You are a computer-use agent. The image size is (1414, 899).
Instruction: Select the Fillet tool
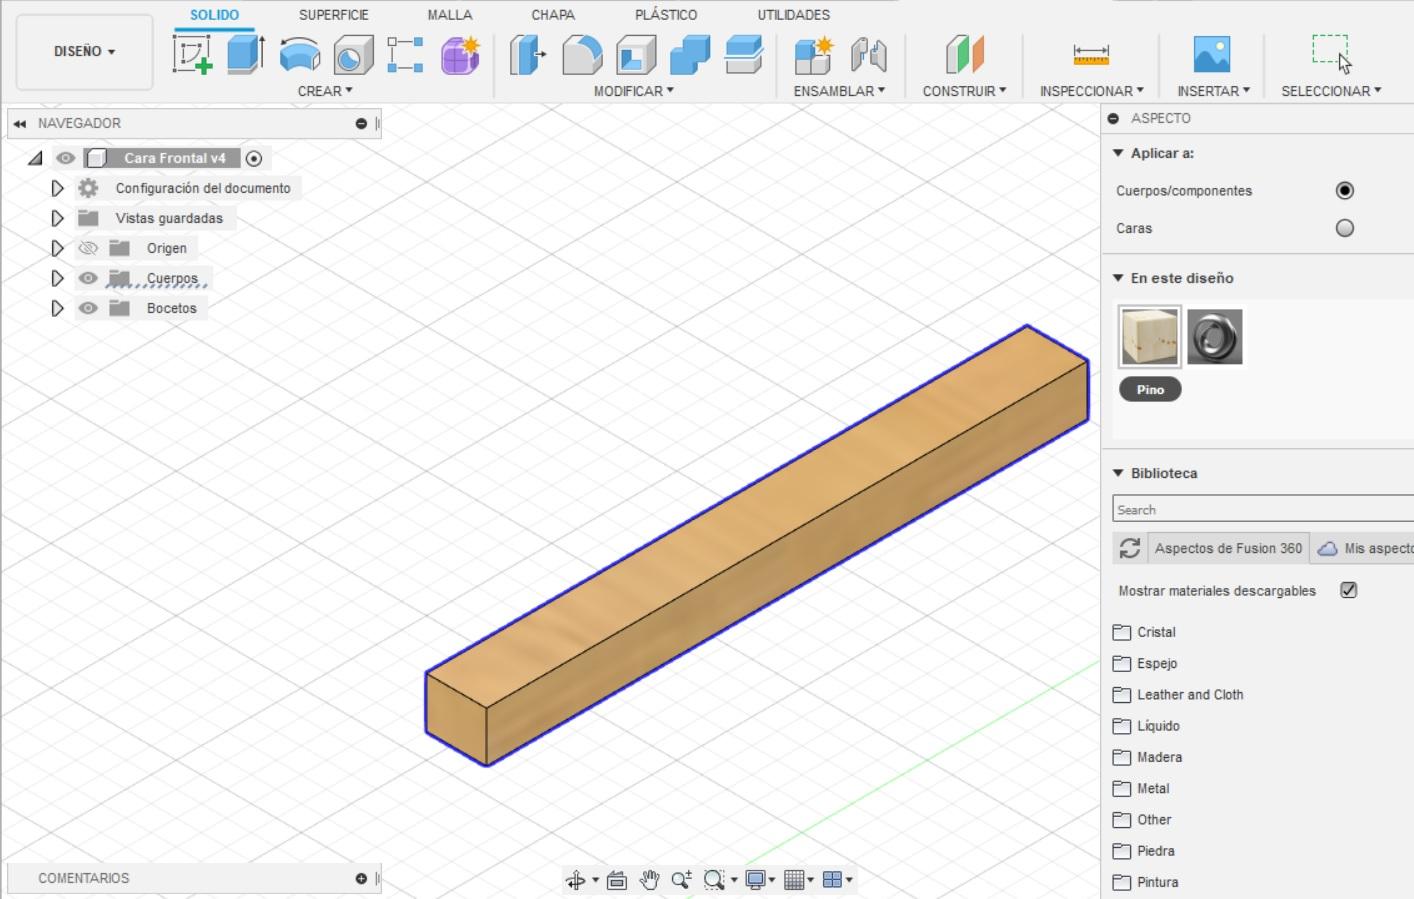coord(582,54)
